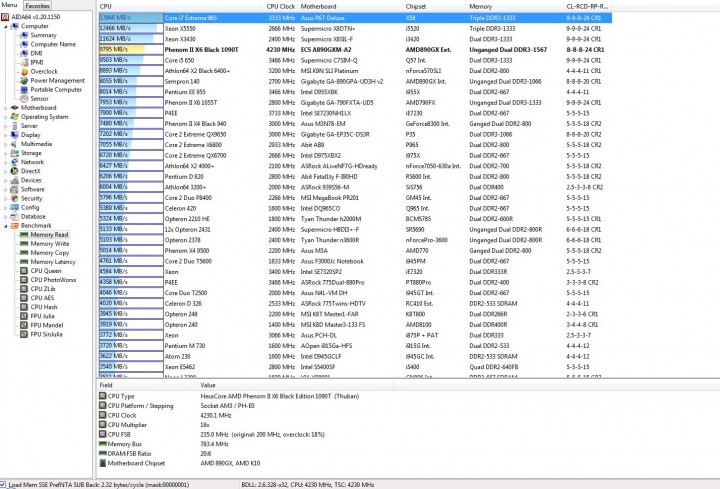Screen dimensions: 720x489
Task: Click the Value column header in details
Action: click(296, 385)
